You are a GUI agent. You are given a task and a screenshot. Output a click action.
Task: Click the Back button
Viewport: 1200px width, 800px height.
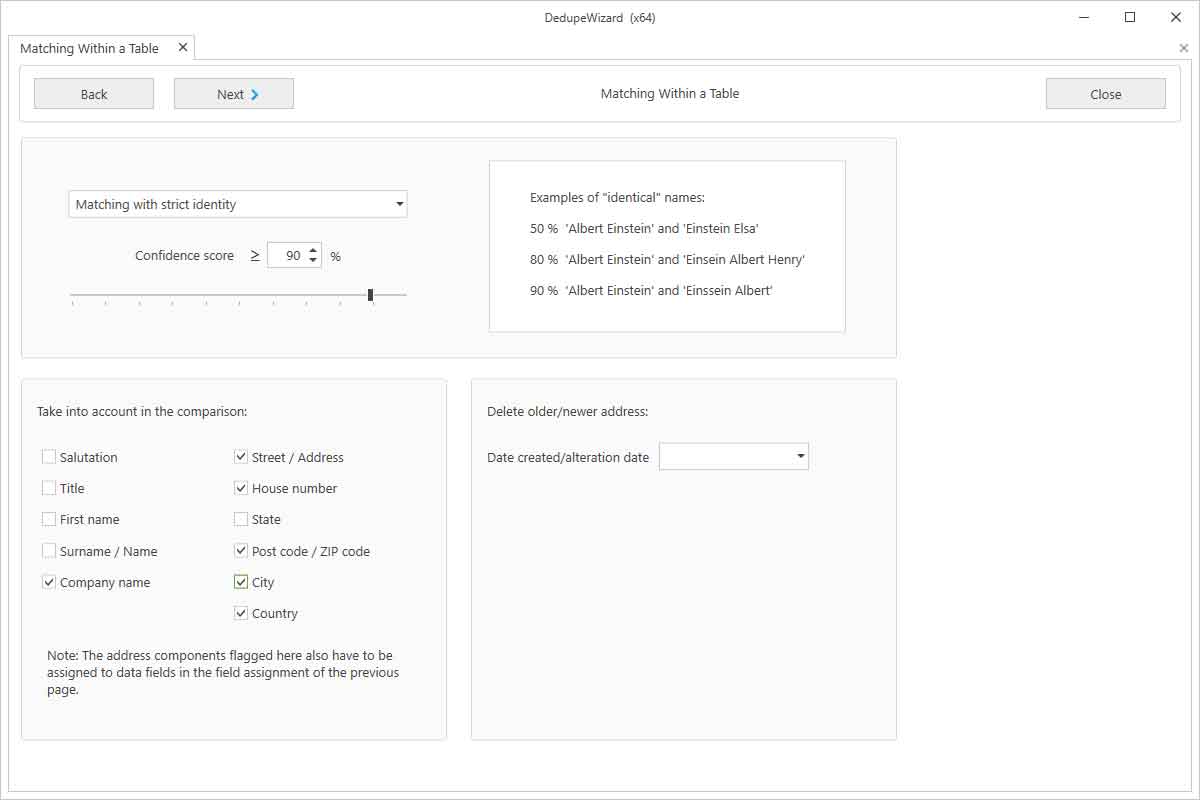93,93
